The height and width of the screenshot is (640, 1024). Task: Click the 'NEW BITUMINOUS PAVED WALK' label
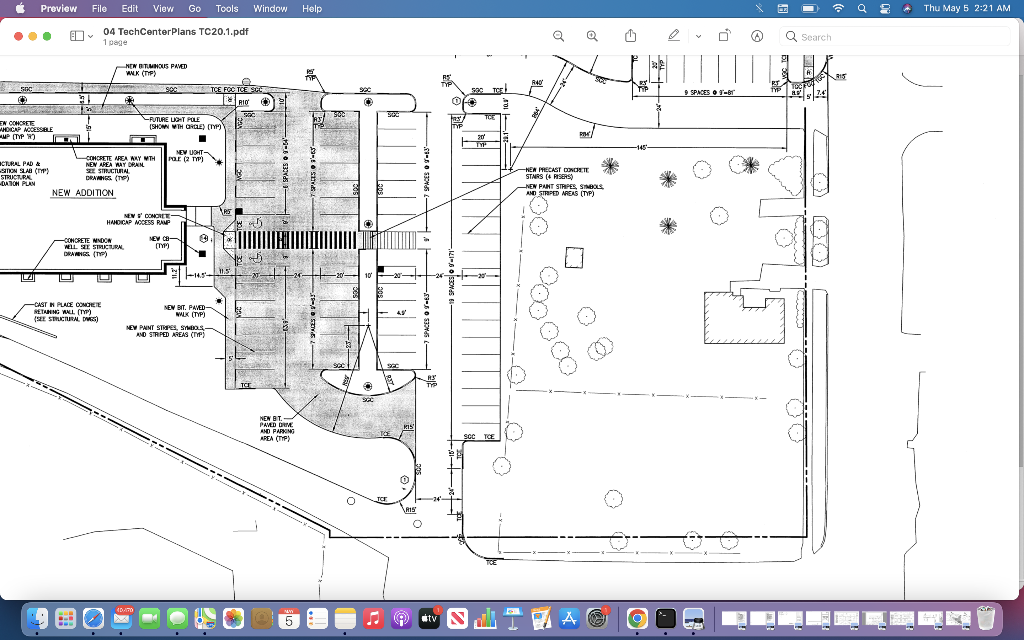(156, 69)
